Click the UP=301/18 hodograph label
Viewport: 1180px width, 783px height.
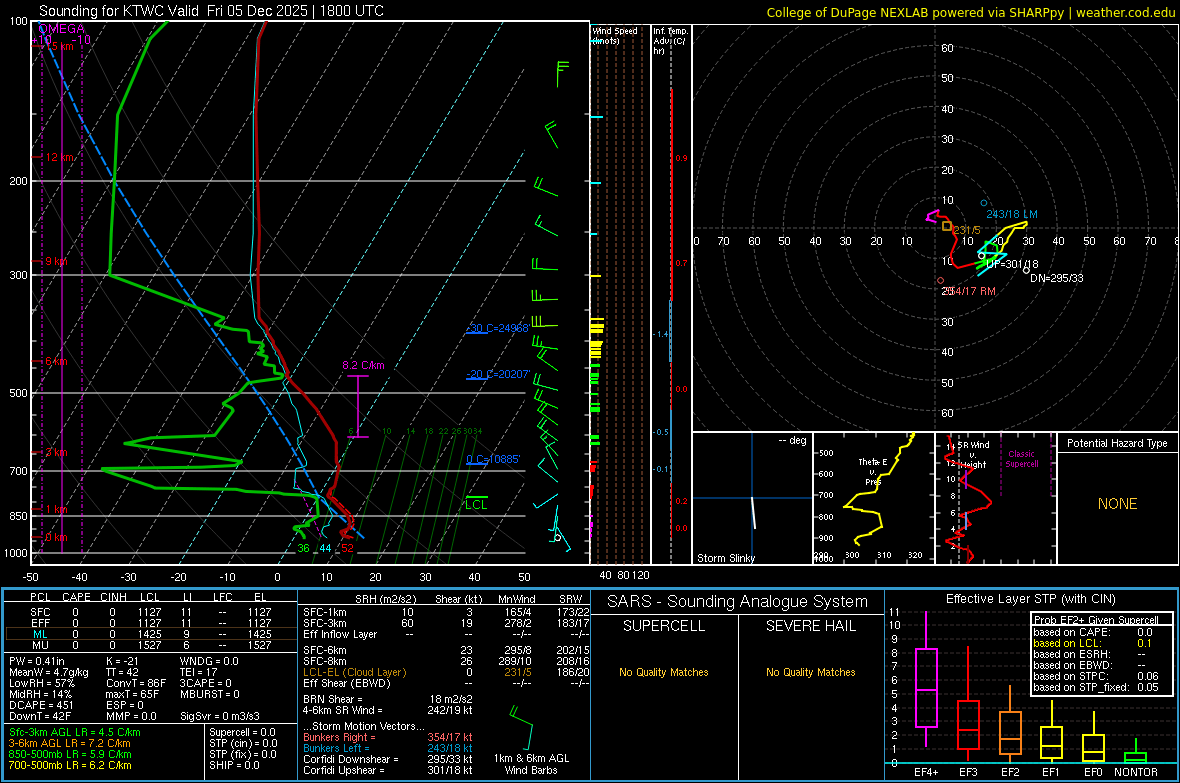pyautogui.click(x=1012, y=264)
